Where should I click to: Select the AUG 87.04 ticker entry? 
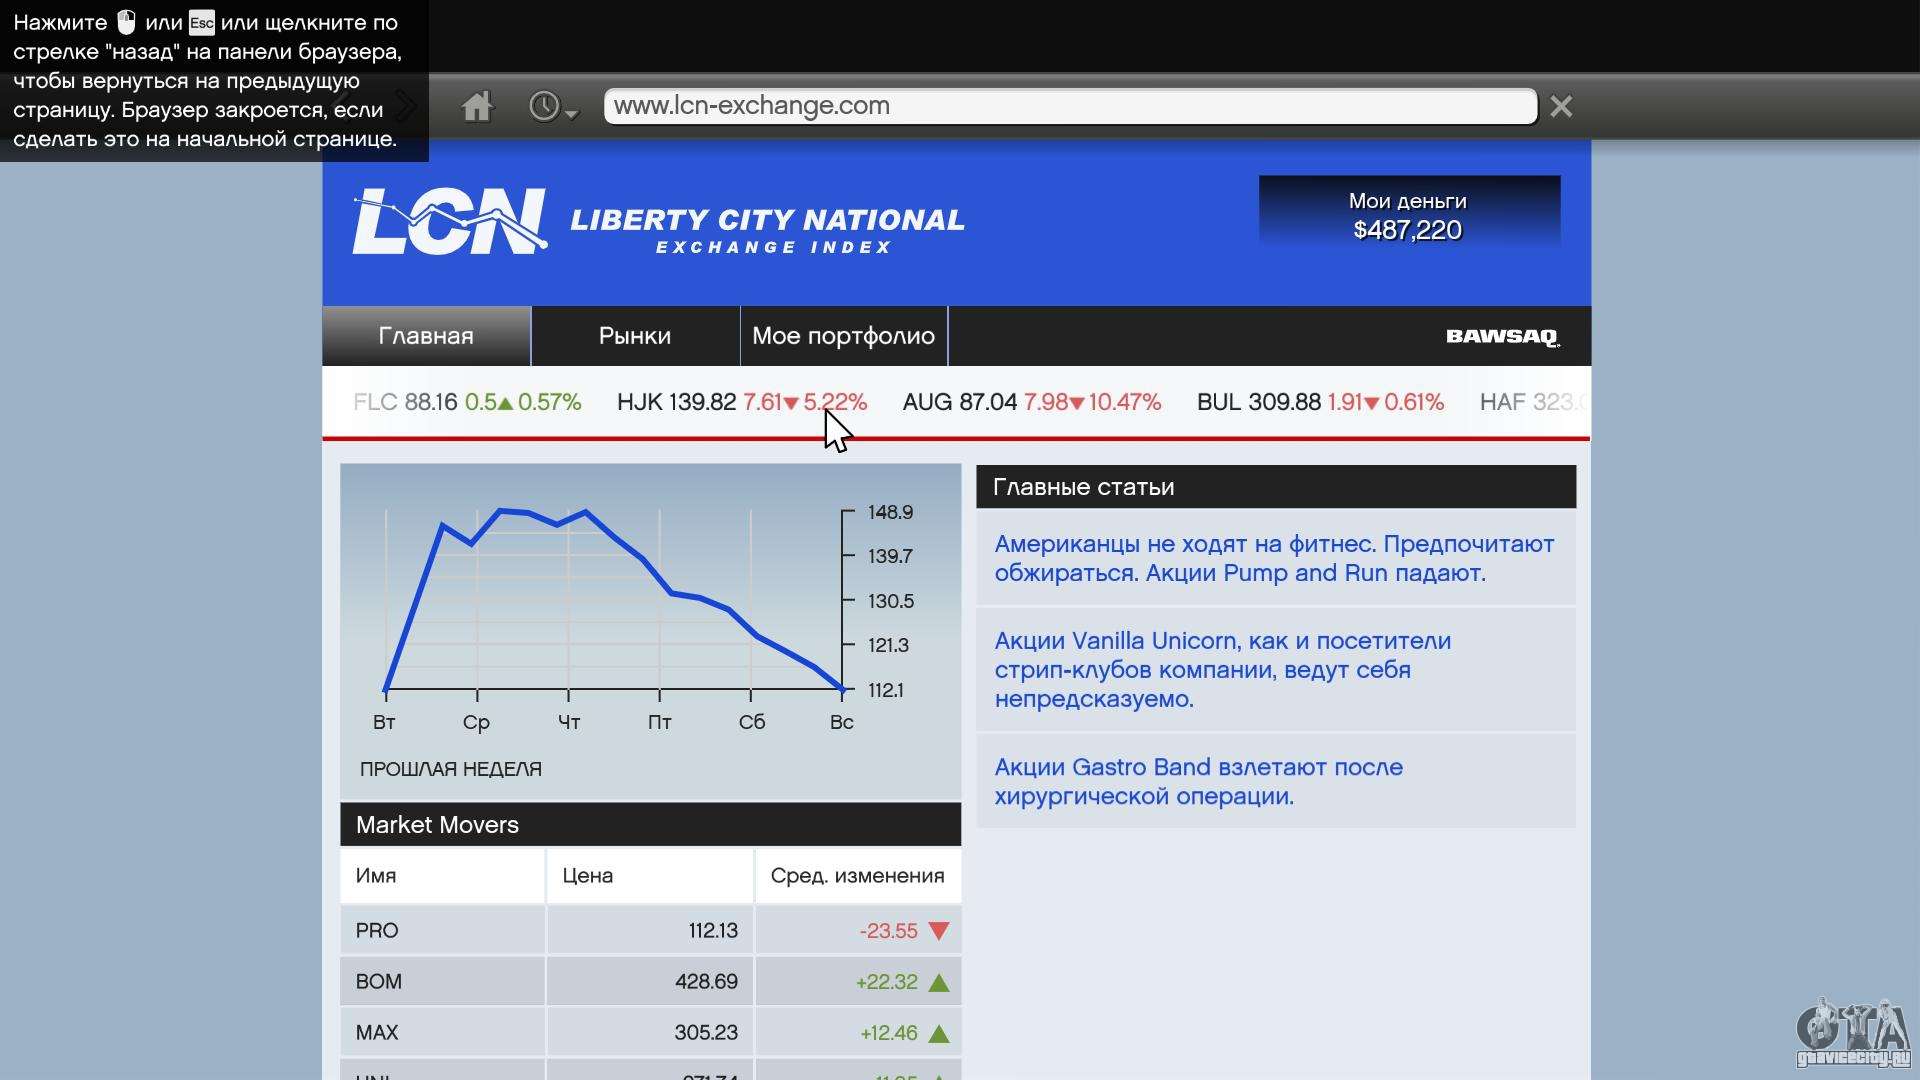coord(1032,402)
